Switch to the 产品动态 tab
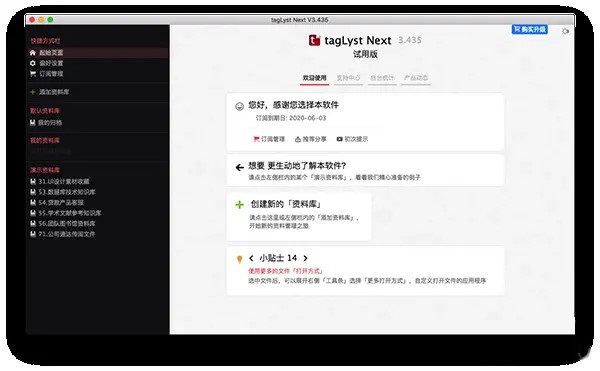The width and height of the screenshot is (600, 371). coord(416,78)
